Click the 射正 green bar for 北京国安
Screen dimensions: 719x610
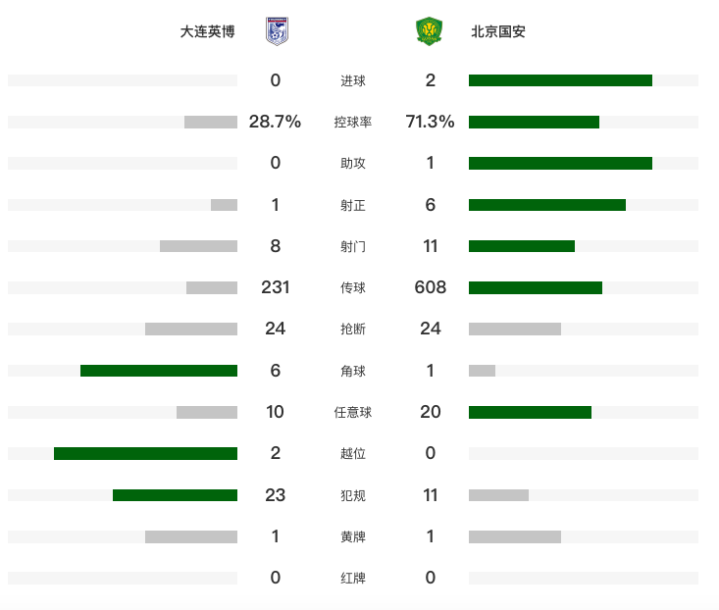click(x=547, y=205)
